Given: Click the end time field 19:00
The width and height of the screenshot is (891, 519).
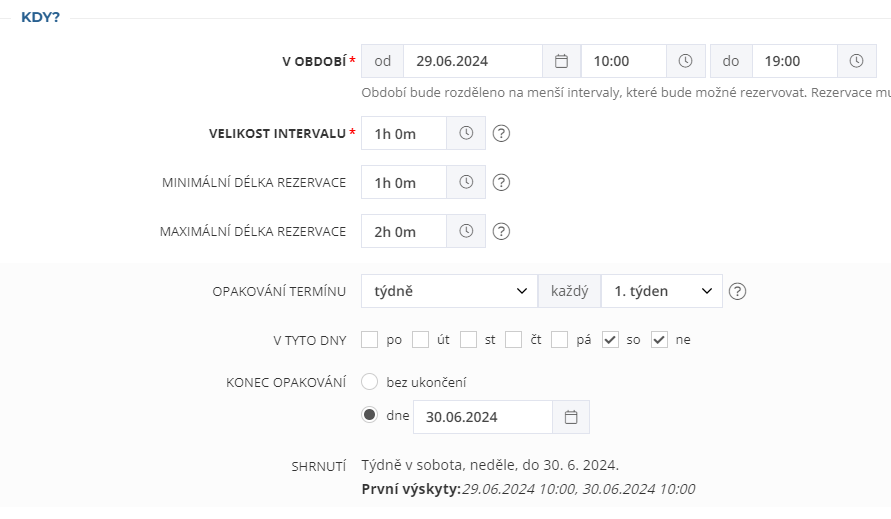Looking at the screenshot, I should coord(794,61).
